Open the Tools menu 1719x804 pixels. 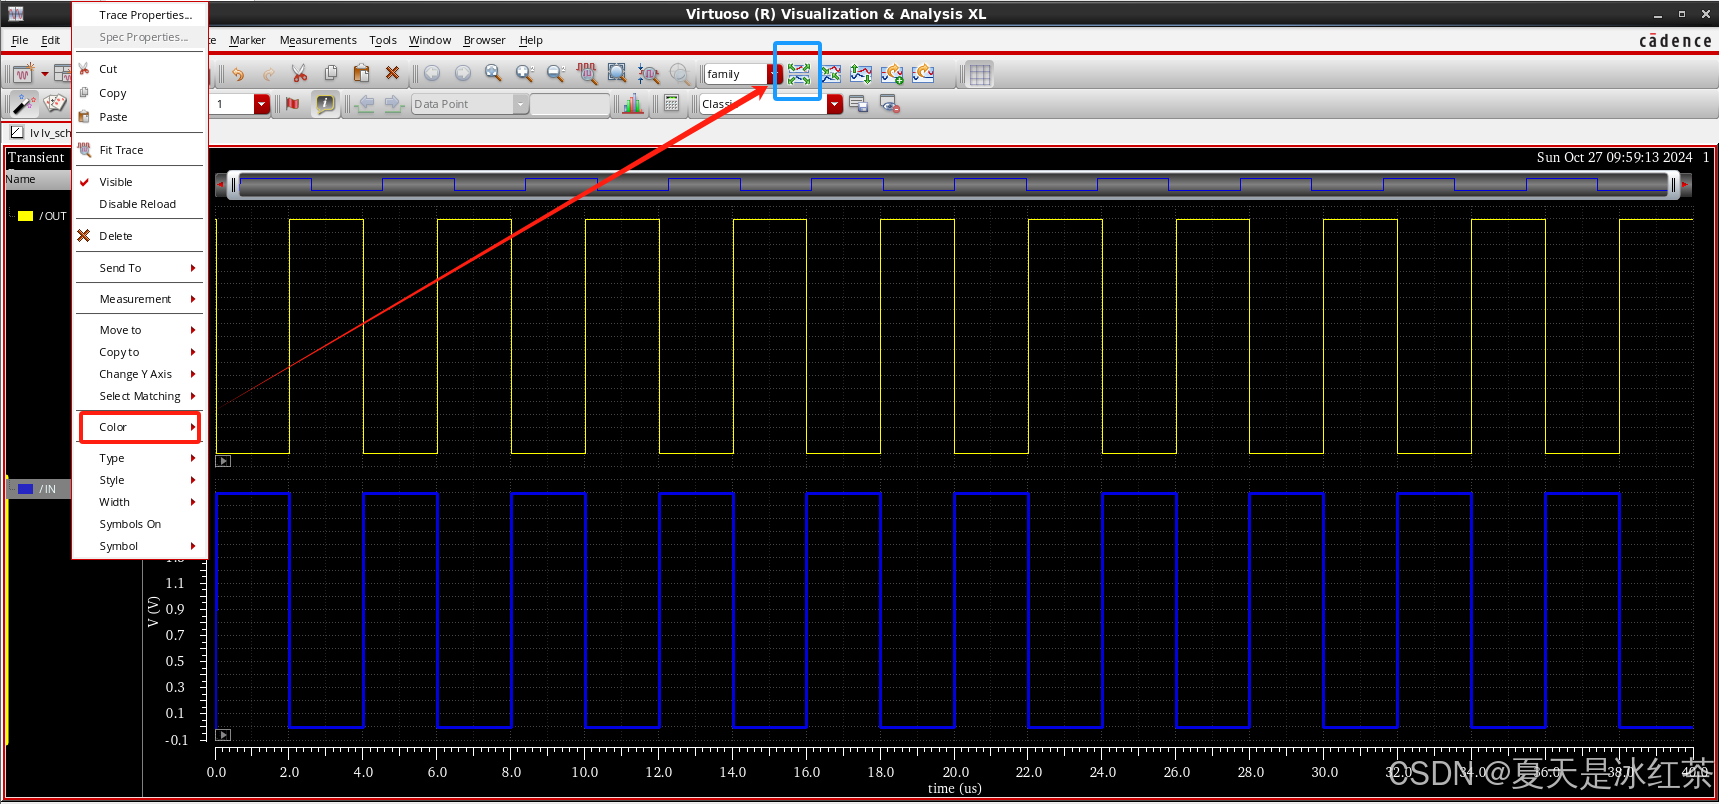pos(383,40)
